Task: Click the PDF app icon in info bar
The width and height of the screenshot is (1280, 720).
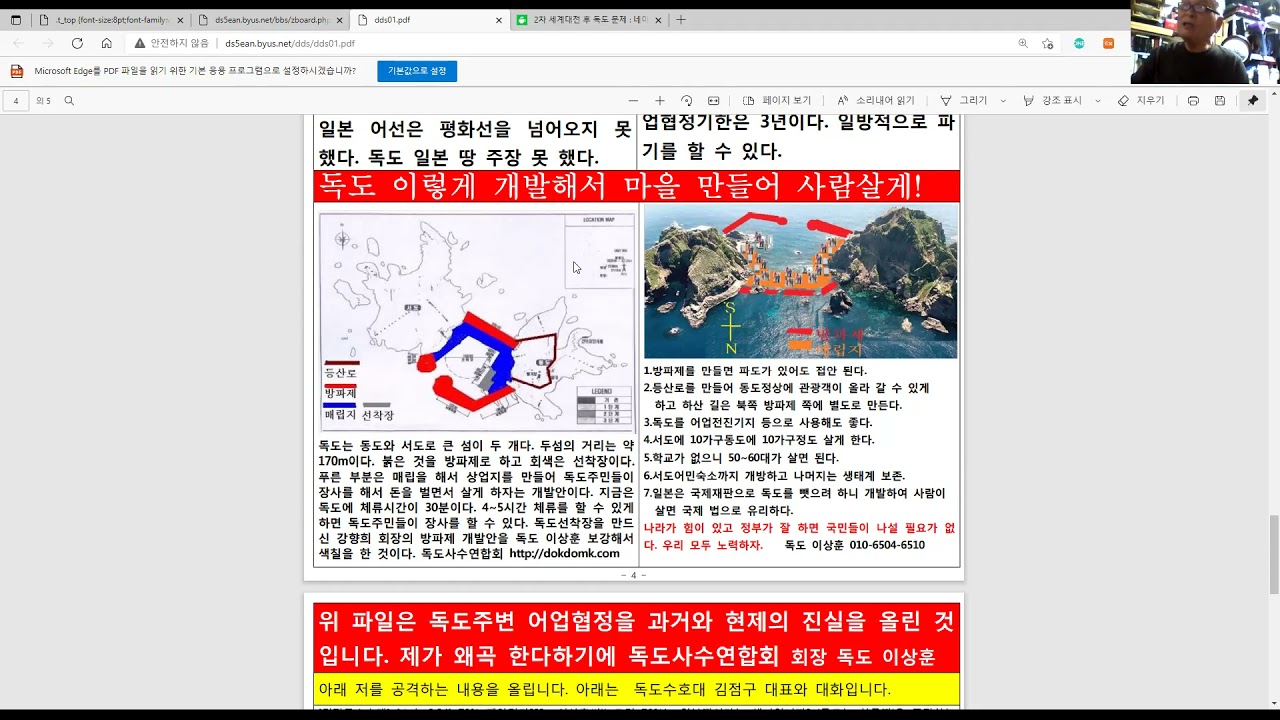Action: click(x=16, y=71)
